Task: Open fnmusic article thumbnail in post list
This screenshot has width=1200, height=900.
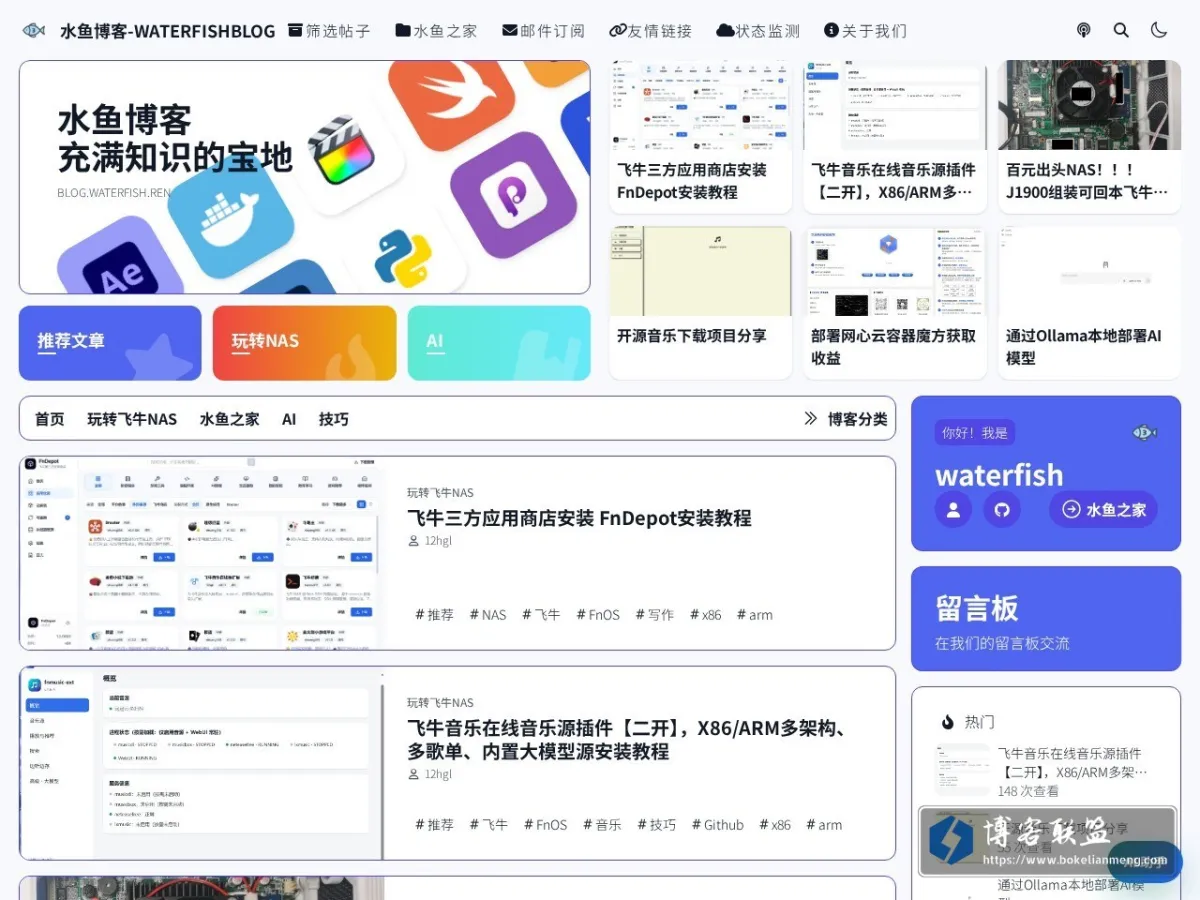Action: coord(201,763)
